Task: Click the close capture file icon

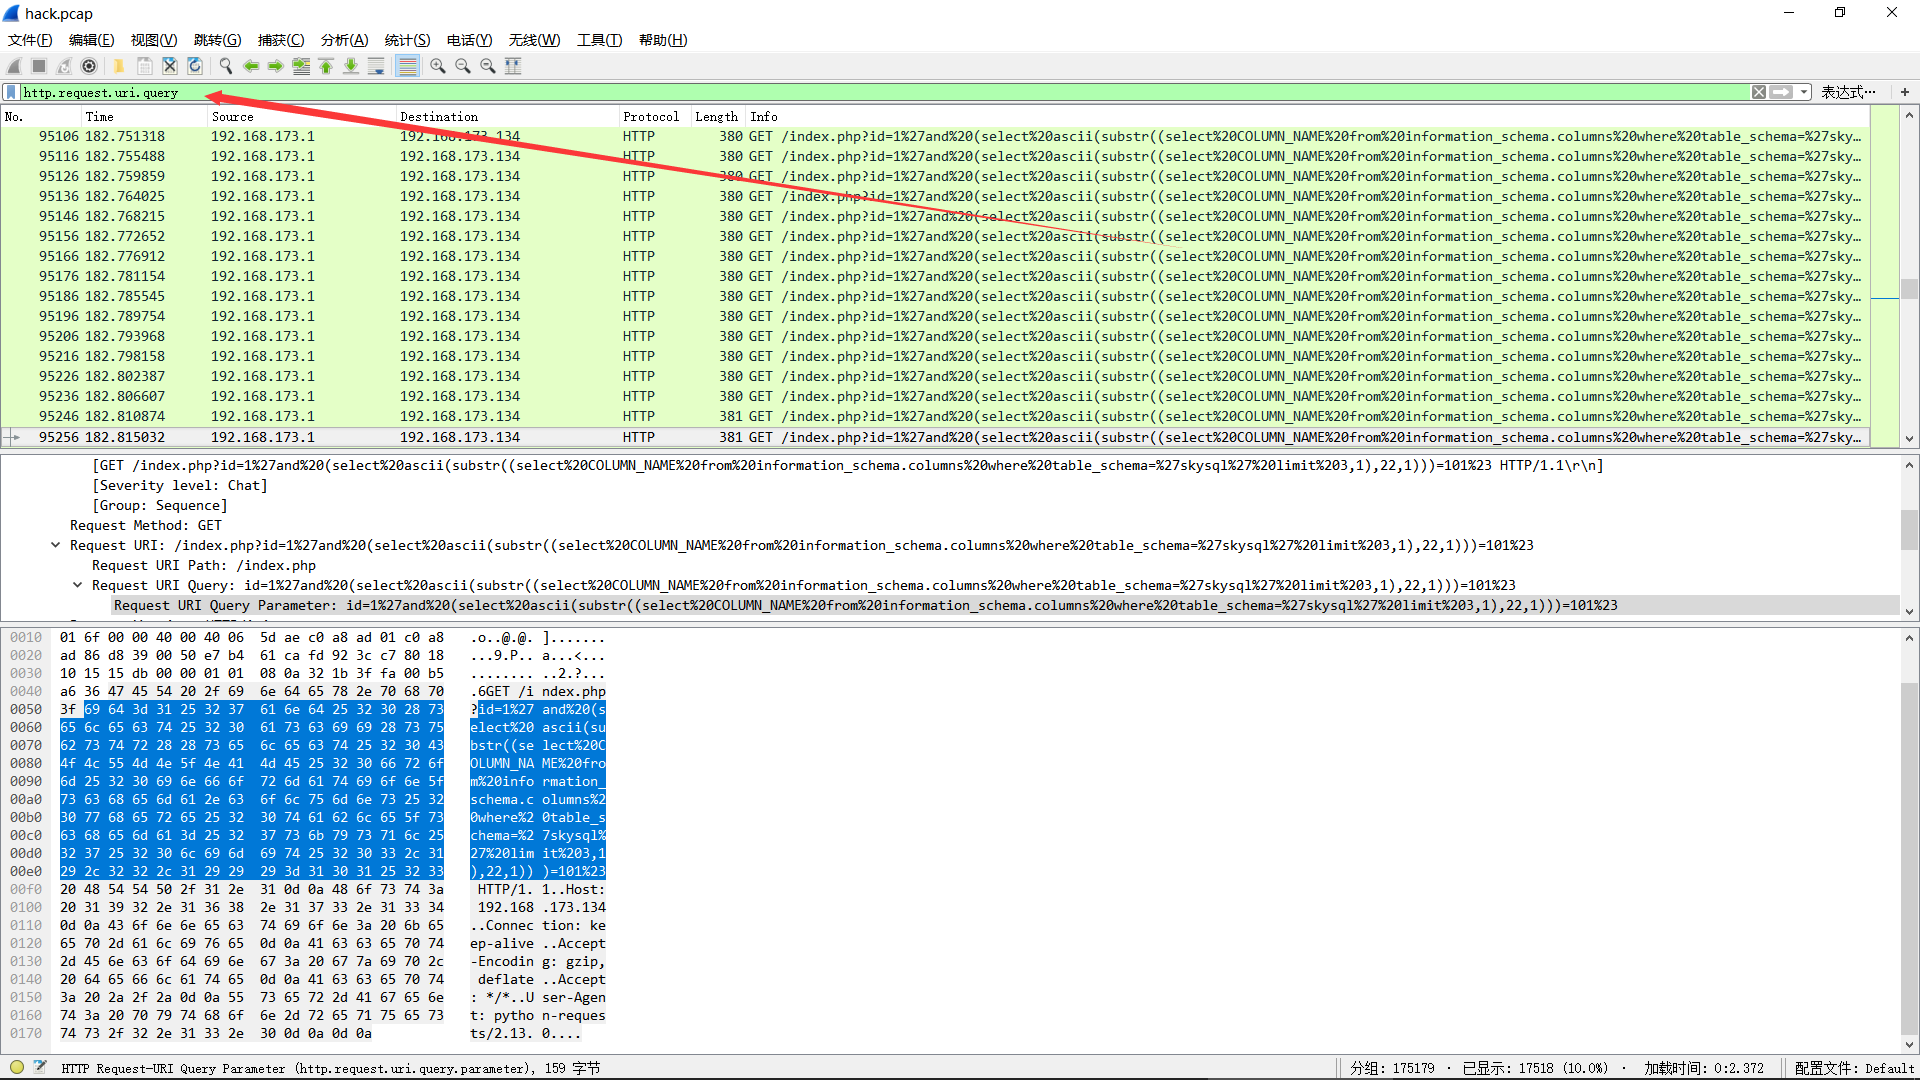Action: (x=170, y=66)
